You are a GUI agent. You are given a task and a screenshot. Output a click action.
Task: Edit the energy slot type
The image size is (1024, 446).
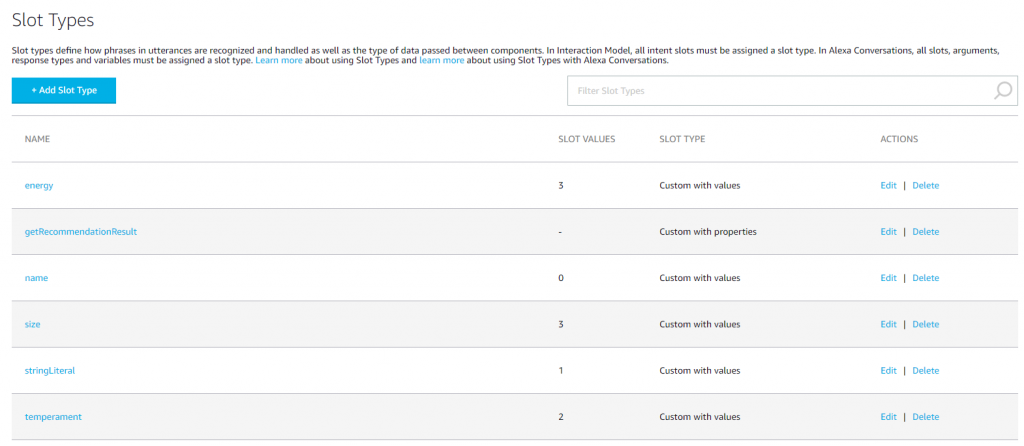coord(888,185)
